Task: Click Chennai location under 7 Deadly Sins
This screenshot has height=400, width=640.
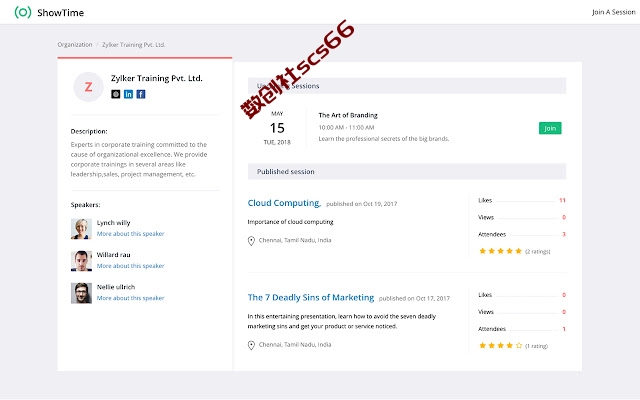Action: 295,344
